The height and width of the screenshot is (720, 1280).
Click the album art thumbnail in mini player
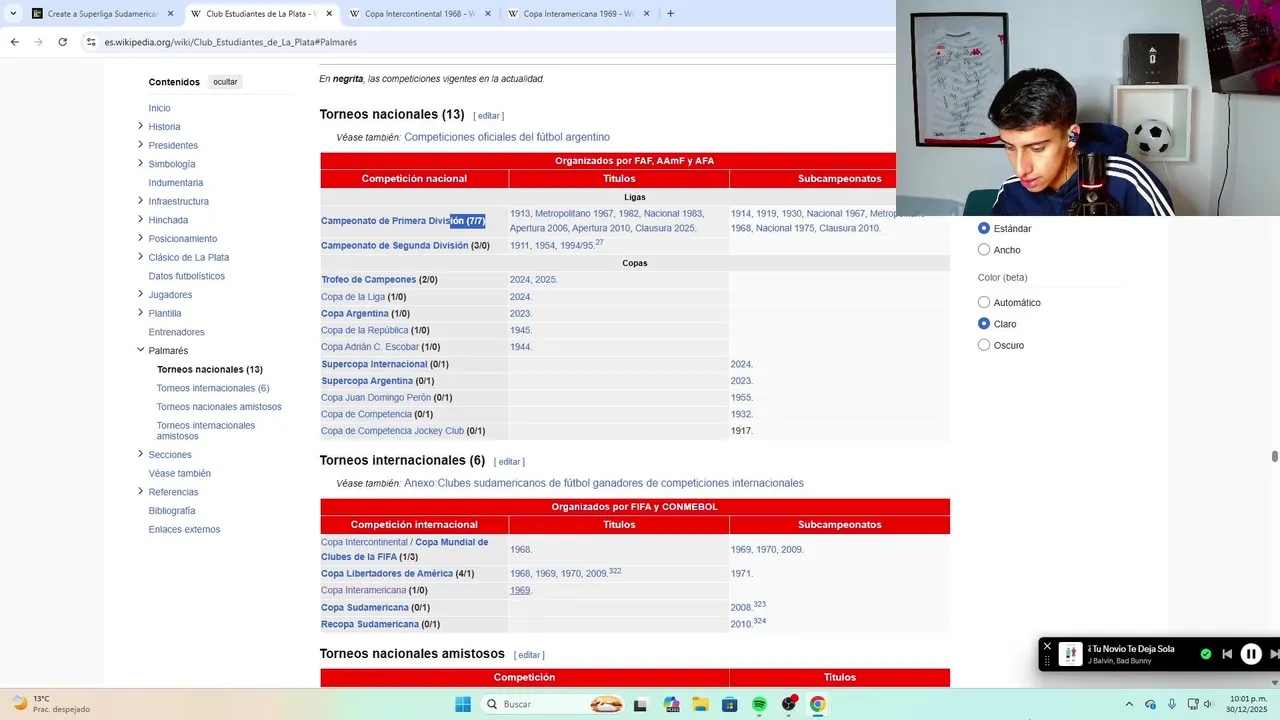click(x=1071, y=655)
